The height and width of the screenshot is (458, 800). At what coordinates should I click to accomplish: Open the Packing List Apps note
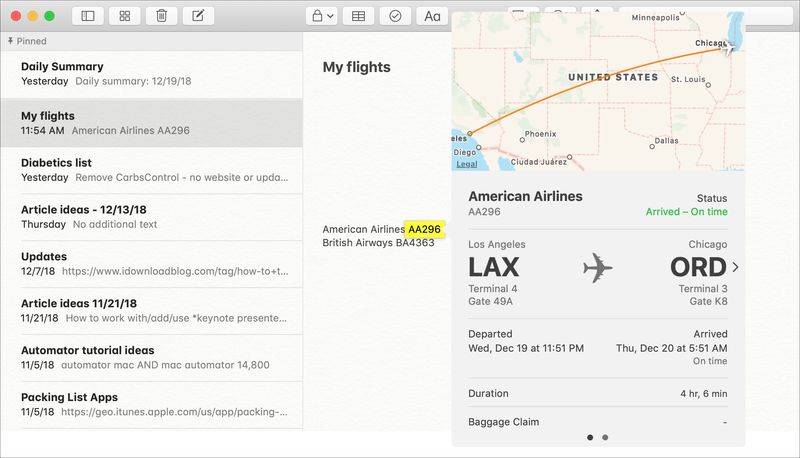tap(152, 404)
